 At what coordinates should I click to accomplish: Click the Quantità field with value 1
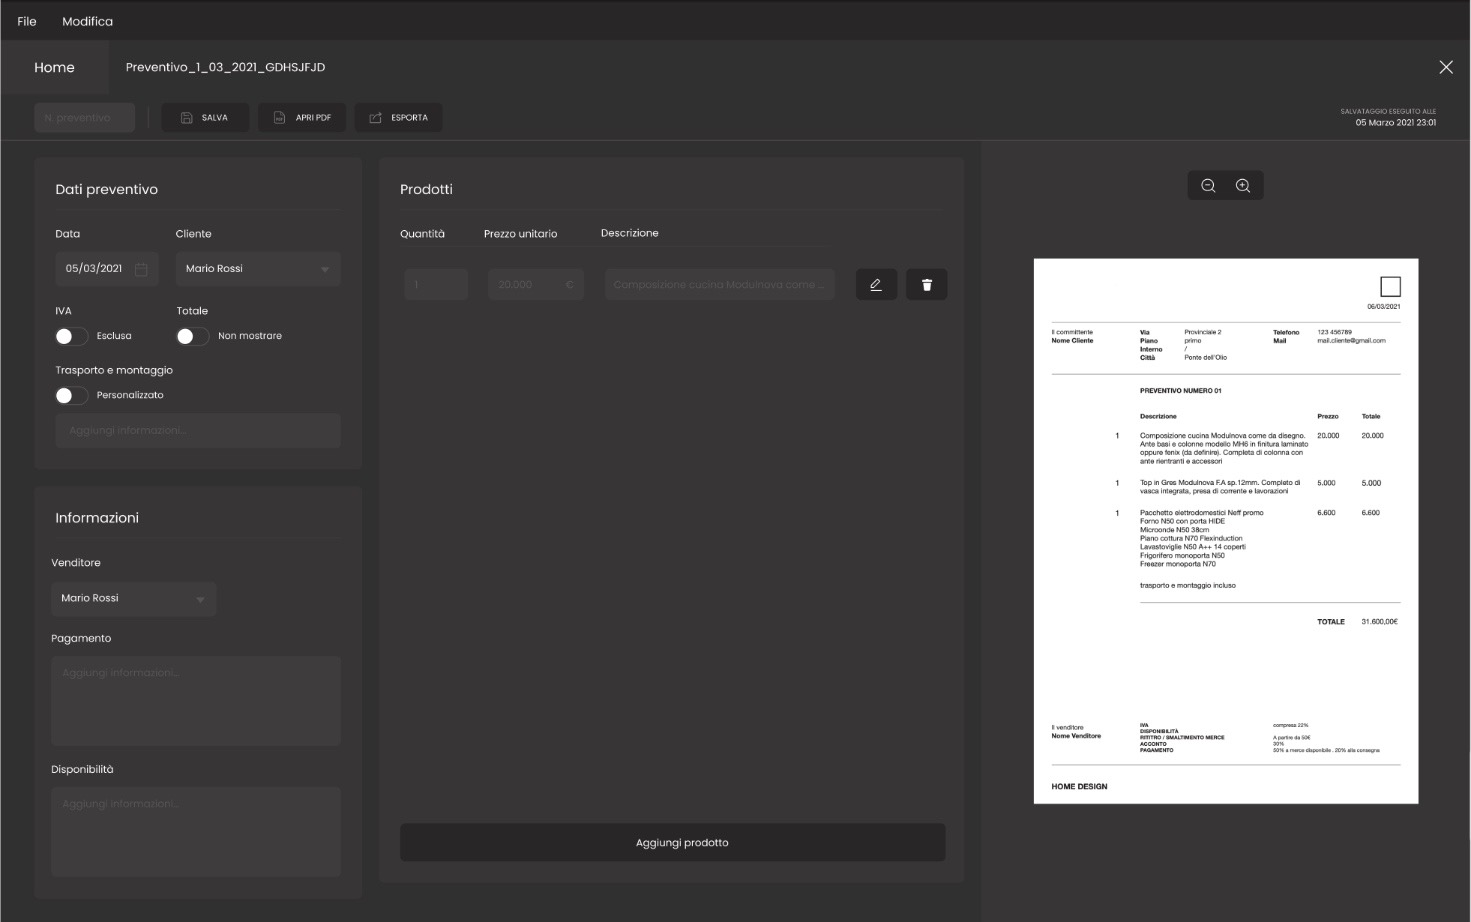[x=436, y=285]
